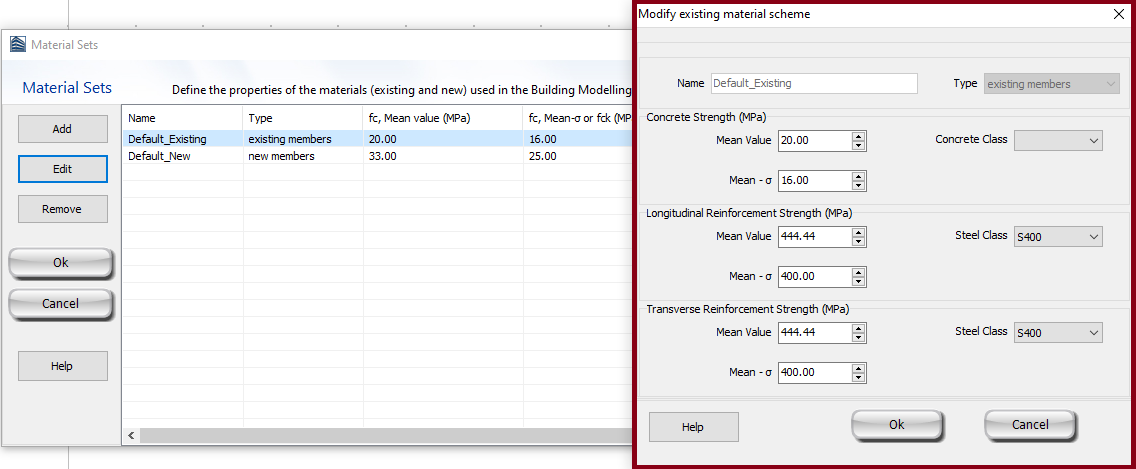This screenshot has height=469, width=1136.
Task: Click the Add material set button
Action: point(62,129)
